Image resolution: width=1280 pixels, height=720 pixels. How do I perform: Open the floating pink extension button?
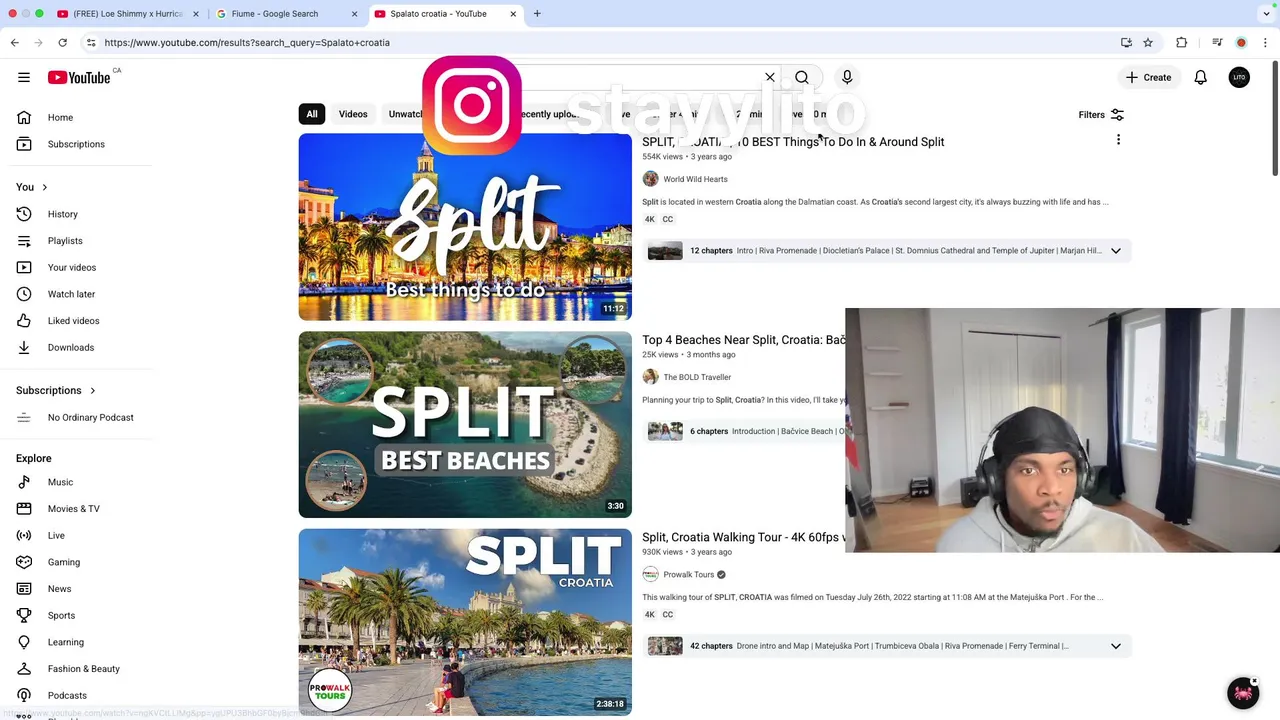tap(1243, 693)
